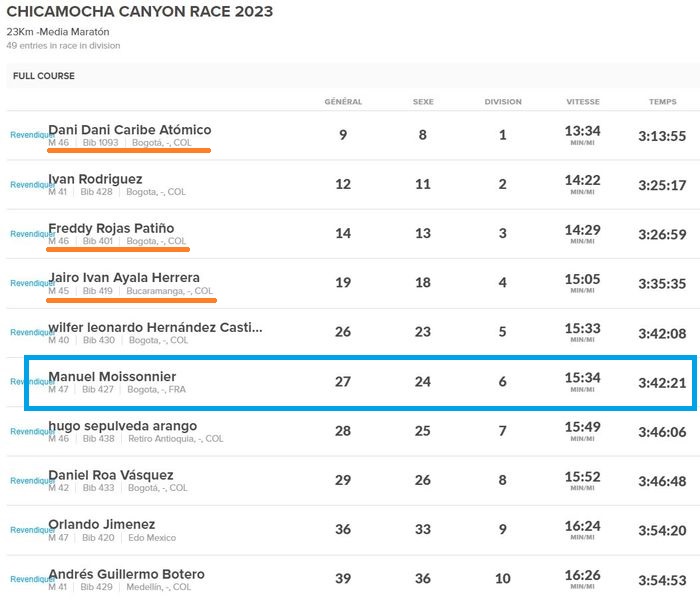Click the VITESSE column header
The width and height of the screenshot is (700, 602).
(582, 102)
